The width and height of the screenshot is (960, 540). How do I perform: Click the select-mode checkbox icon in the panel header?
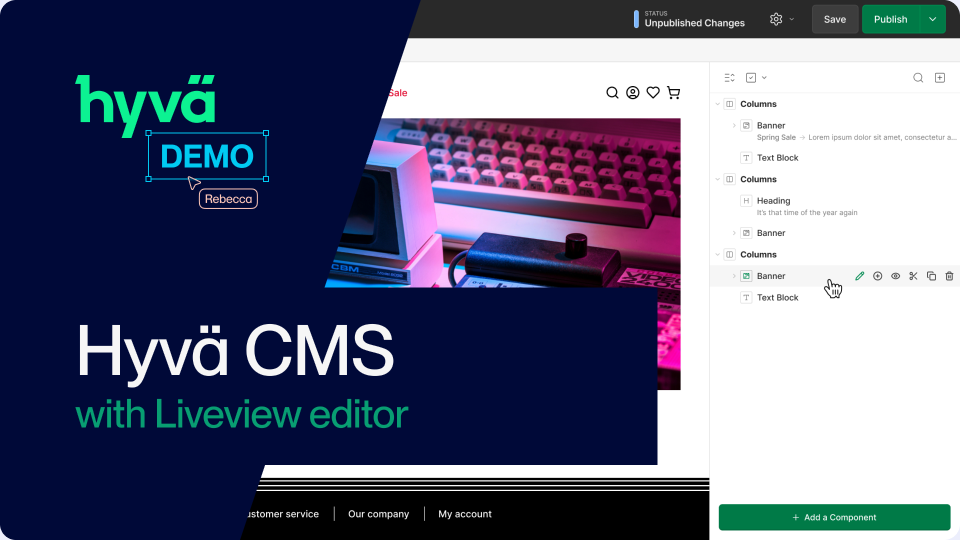[x=751, y=78]
